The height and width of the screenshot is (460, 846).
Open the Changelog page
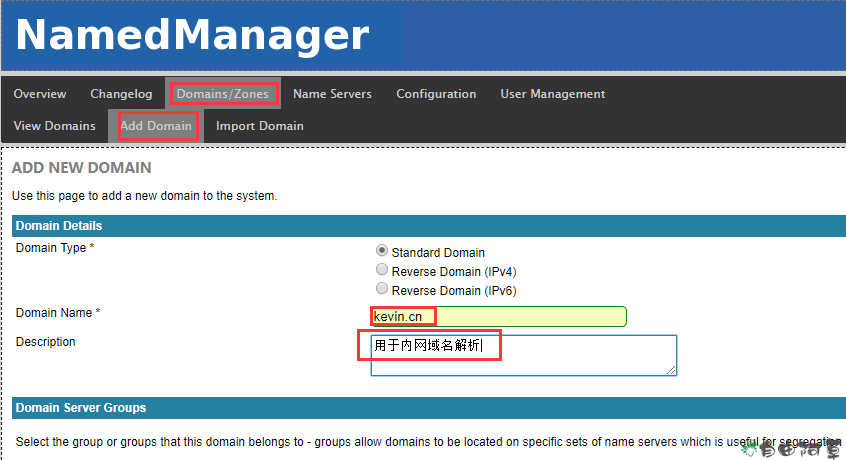point(121,94)
